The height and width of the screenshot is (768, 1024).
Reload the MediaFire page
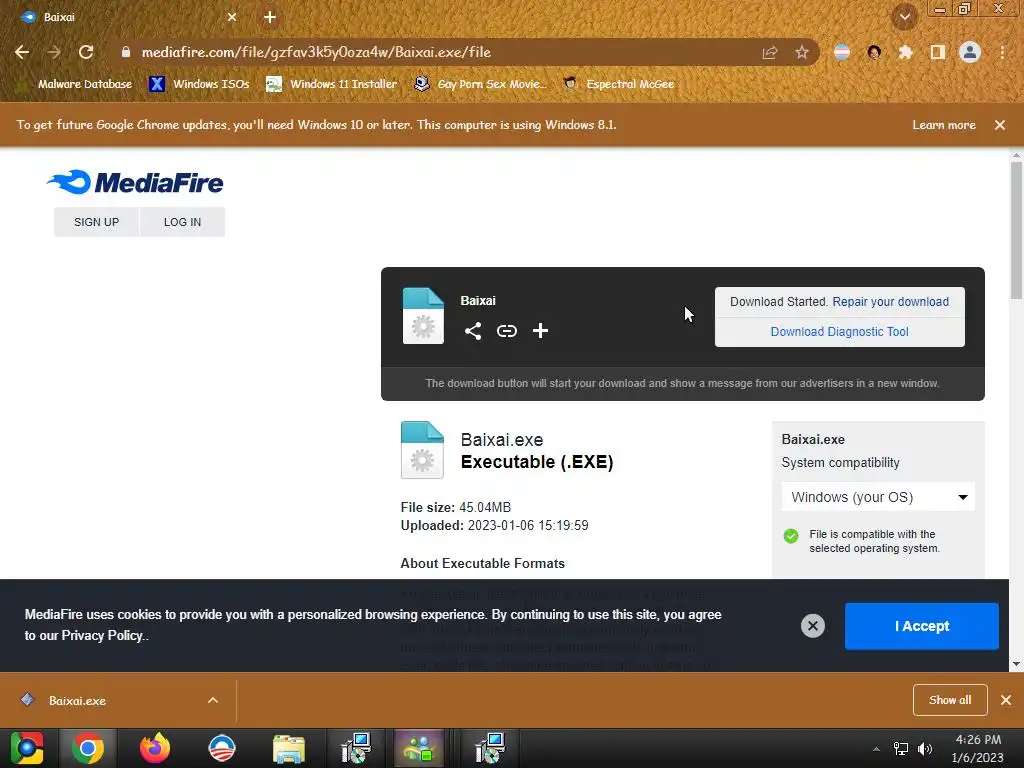[86, 52]
